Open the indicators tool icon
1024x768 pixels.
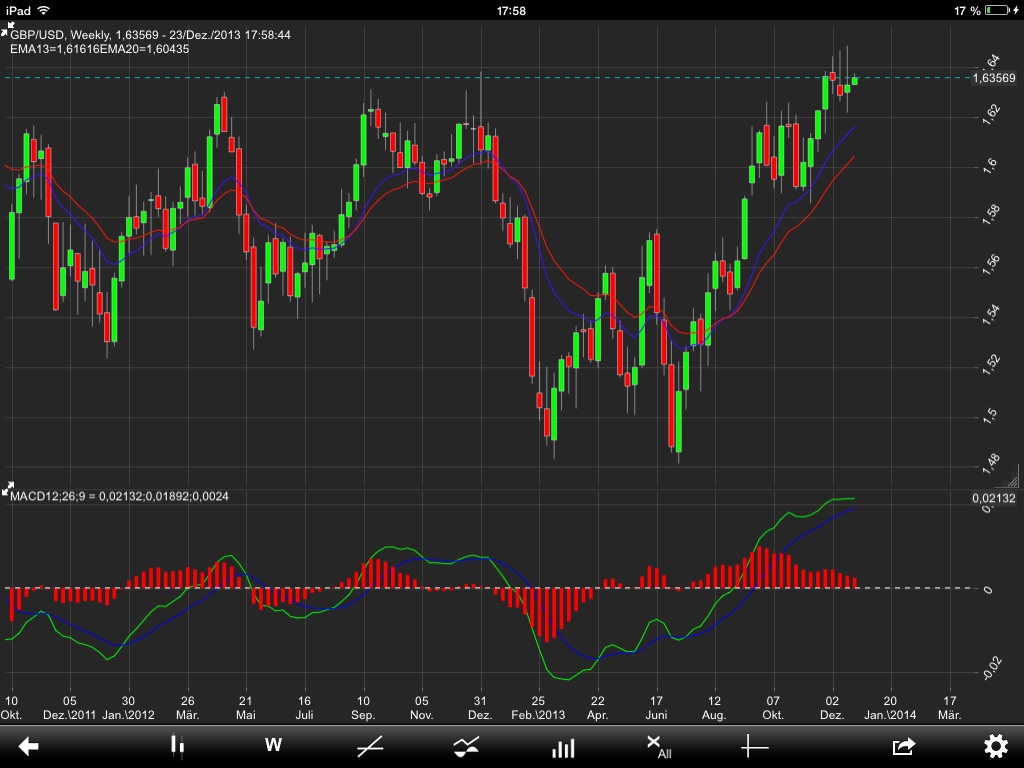pyautogui.click(x=465, y=746)
